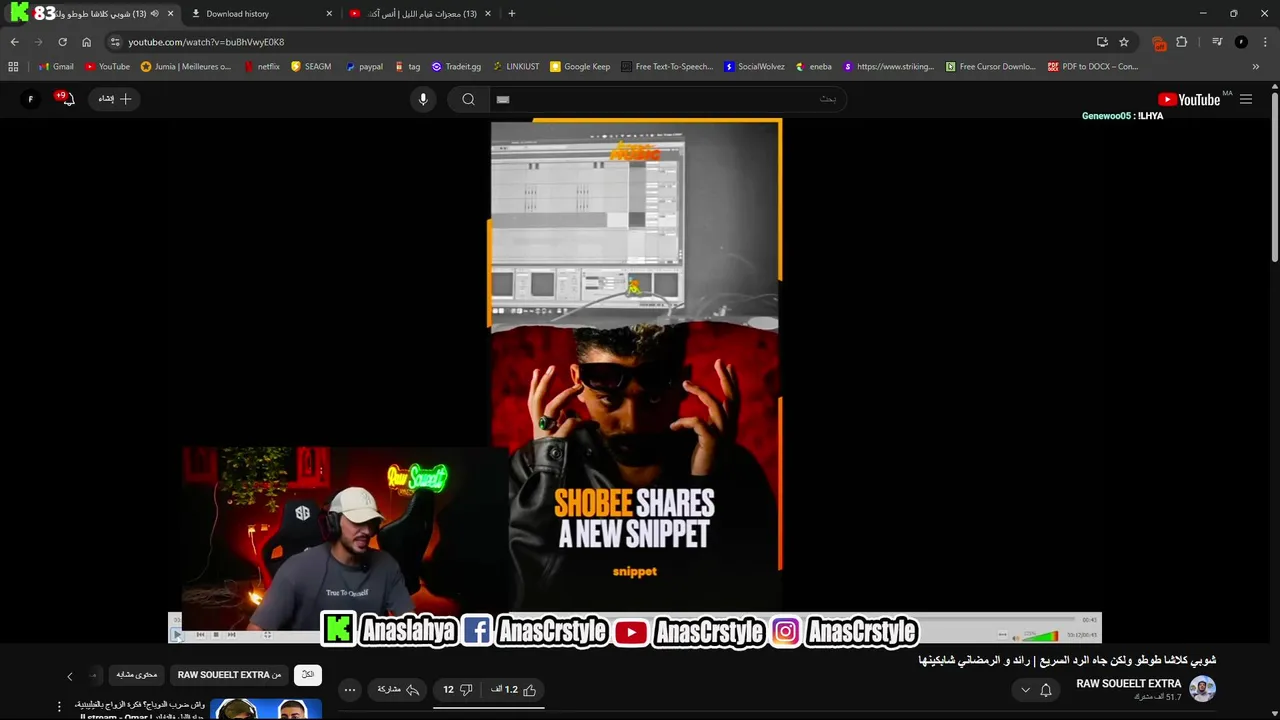Screen dimensions: 1280x720
Task: Select the الكل filter chip
Action: tap(308, 675)
